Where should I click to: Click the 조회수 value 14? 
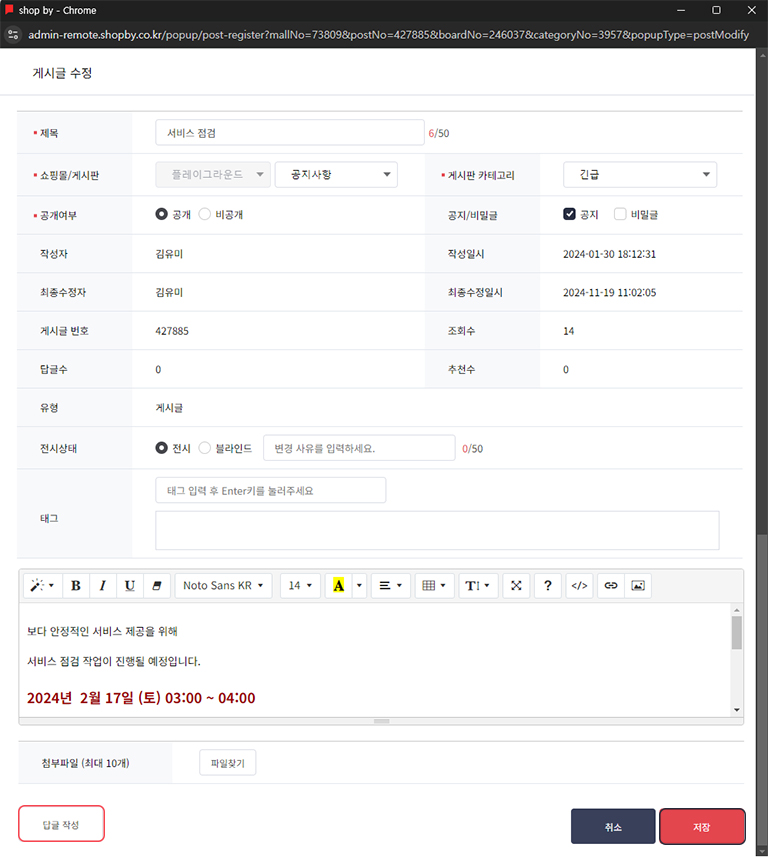[568, 331]
